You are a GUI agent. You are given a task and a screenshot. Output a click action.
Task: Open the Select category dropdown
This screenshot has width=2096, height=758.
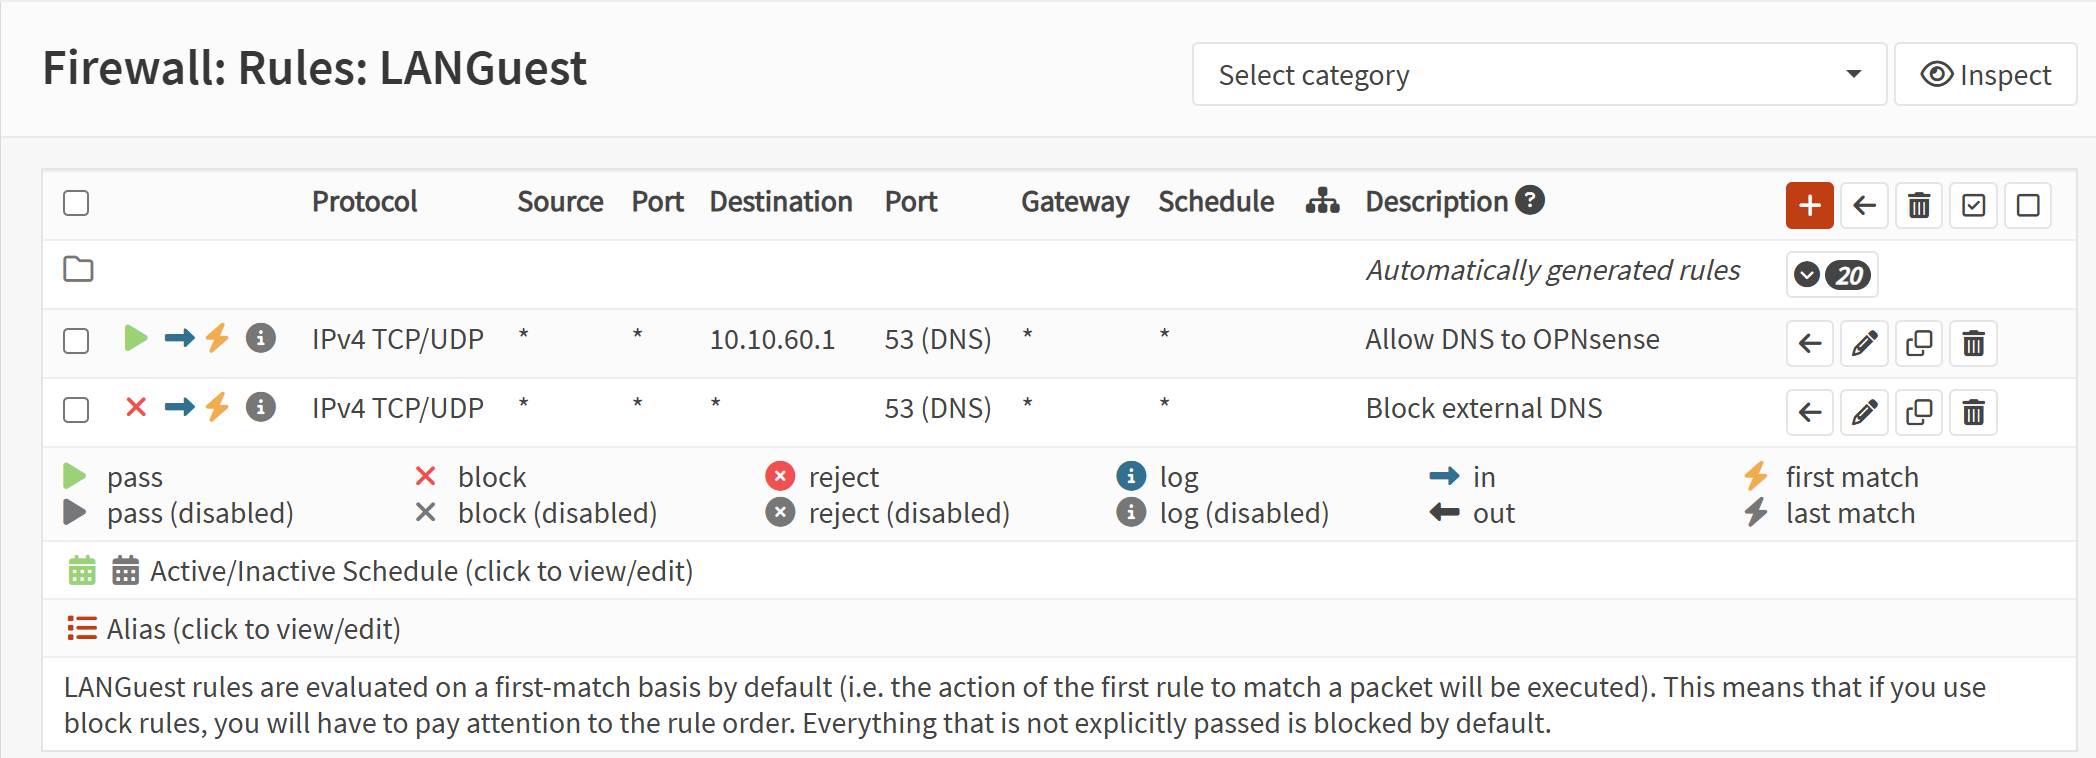click(1538, 74)
